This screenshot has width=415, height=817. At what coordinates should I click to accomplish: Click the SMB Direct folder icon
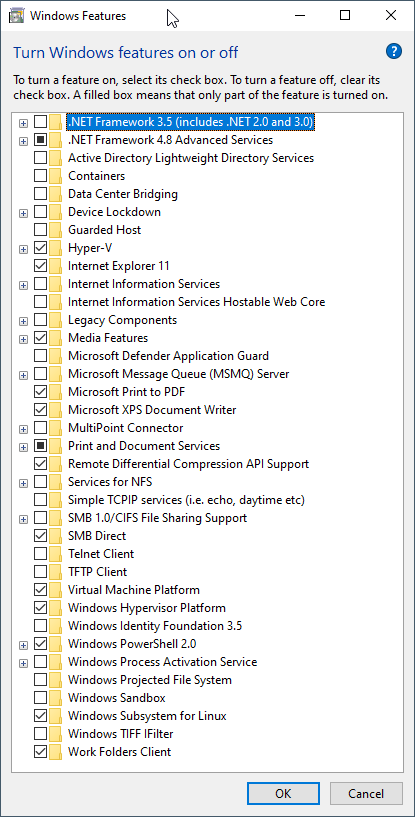click(56, 536)
